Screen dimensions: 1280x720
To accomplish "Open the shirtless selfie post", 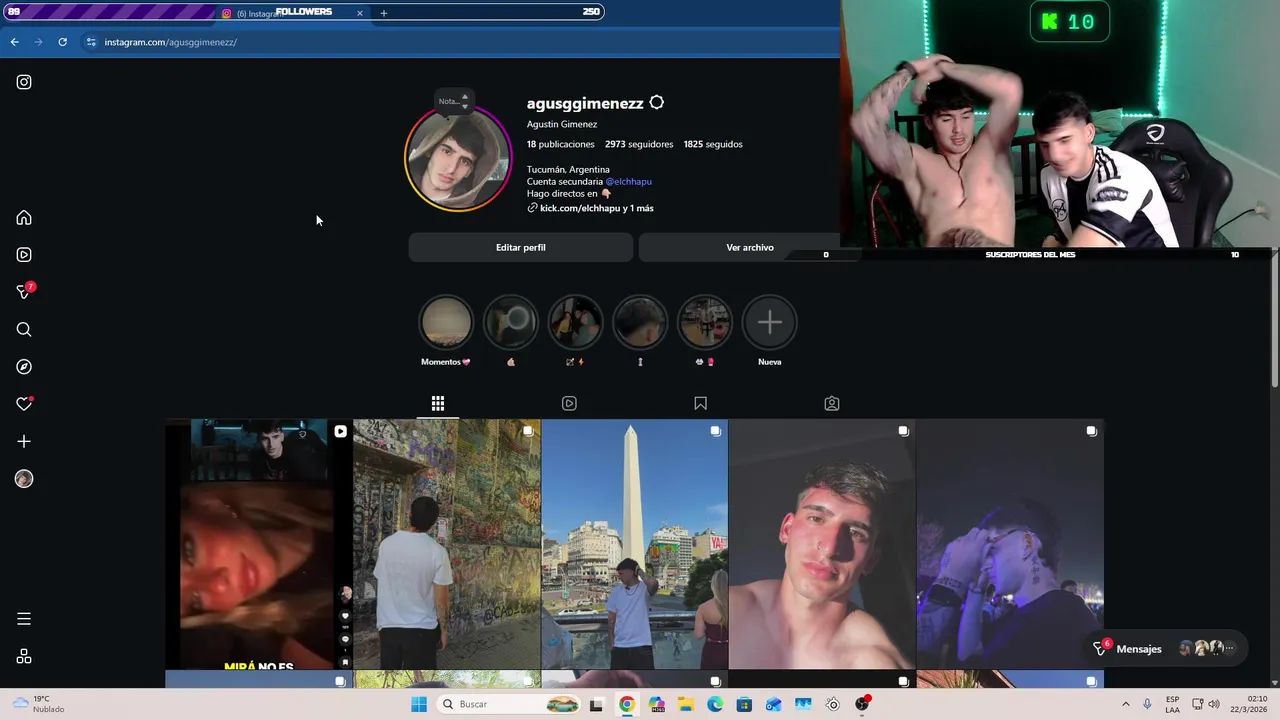I will click(x=822, y=544).
